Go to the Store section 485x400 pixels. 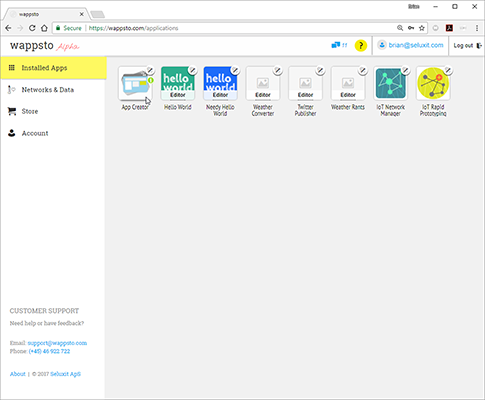tap(54, 111)
